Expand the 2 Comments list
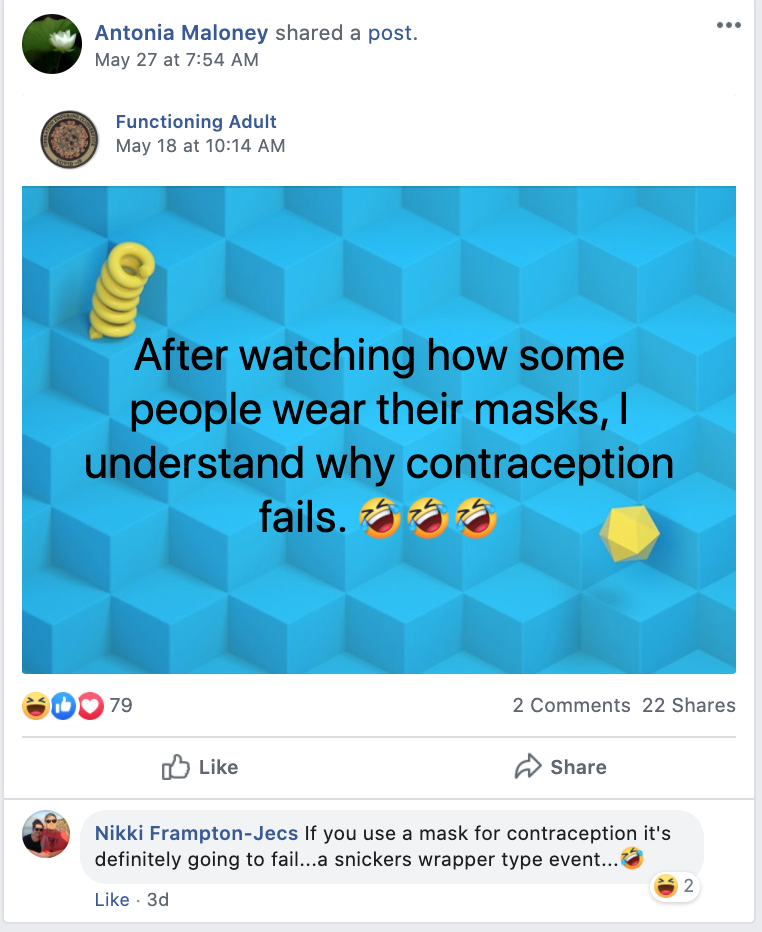 click(571, 705)
